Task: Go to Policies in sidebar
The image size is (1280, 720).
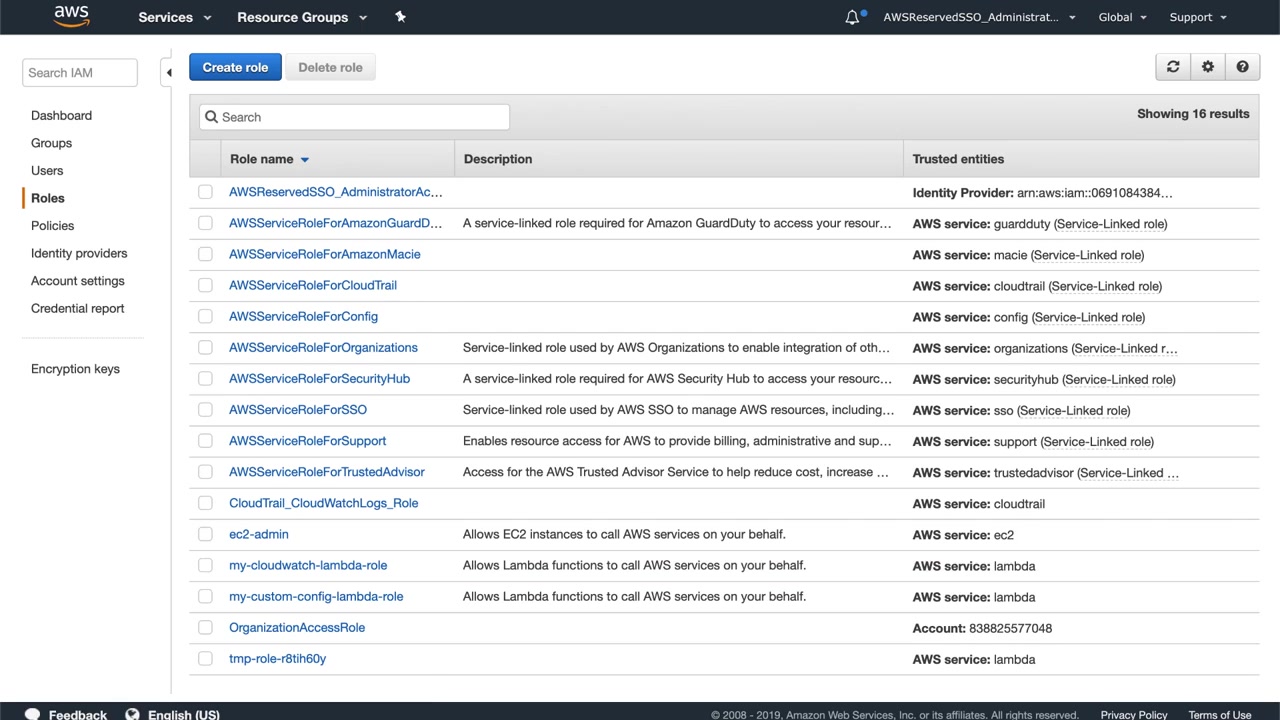Action: click(52, 226)
